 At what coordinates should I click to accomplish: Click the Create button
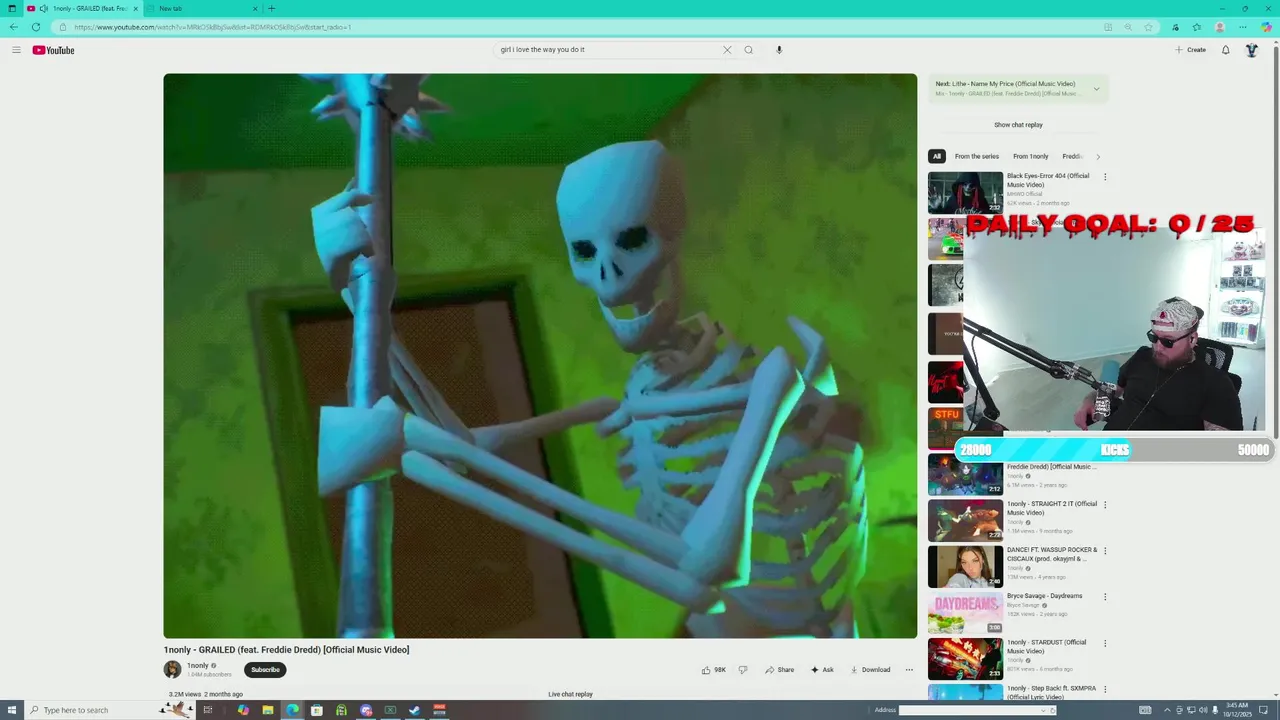point(1190,50)
